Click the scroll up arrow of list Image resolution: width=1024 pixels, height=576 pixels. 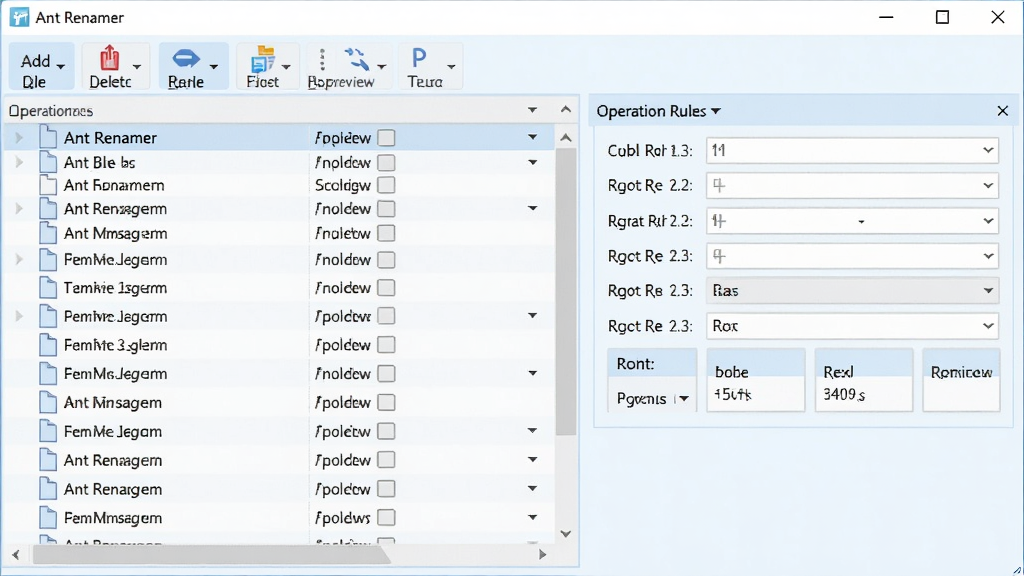(566, 138)
